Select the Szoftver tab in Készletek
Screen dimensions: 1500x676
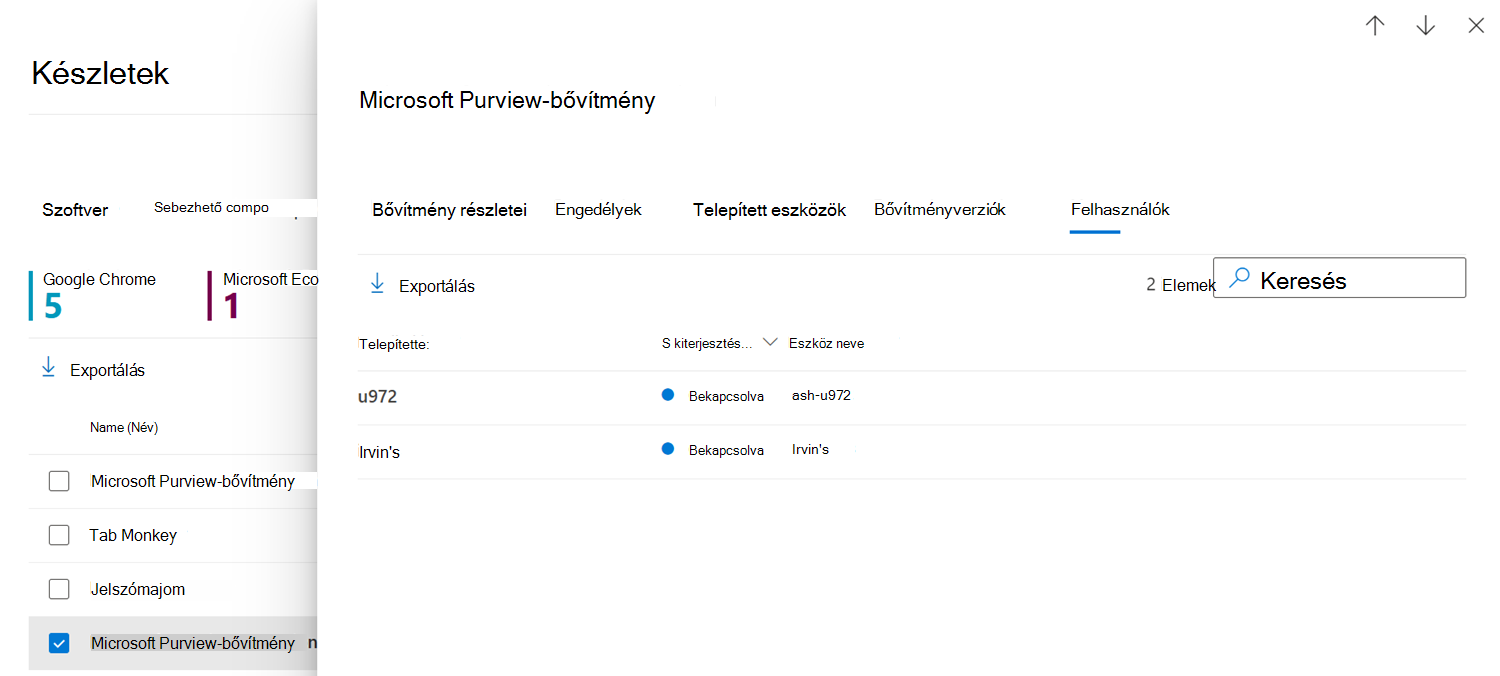(x=75, y=210)
